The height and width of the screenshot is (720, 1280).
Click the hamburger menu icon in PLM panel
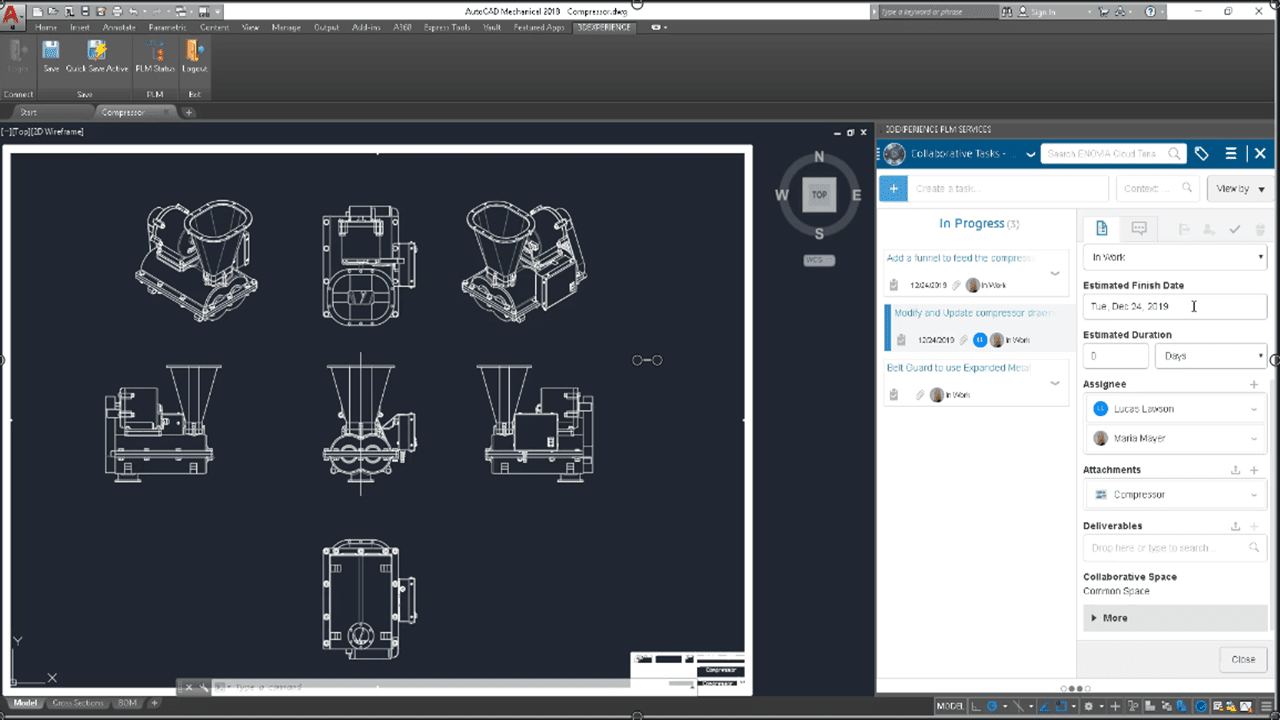(x=1231, y=153)
